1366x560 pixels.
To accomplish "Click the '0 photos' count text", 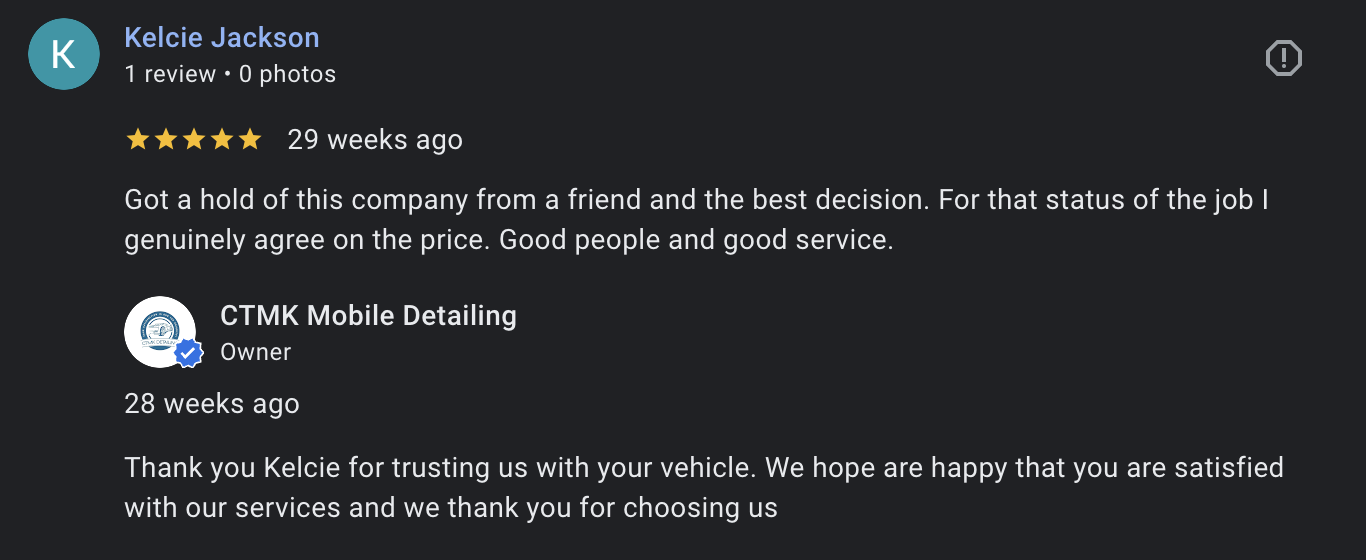I will click(x=287, y=74).
